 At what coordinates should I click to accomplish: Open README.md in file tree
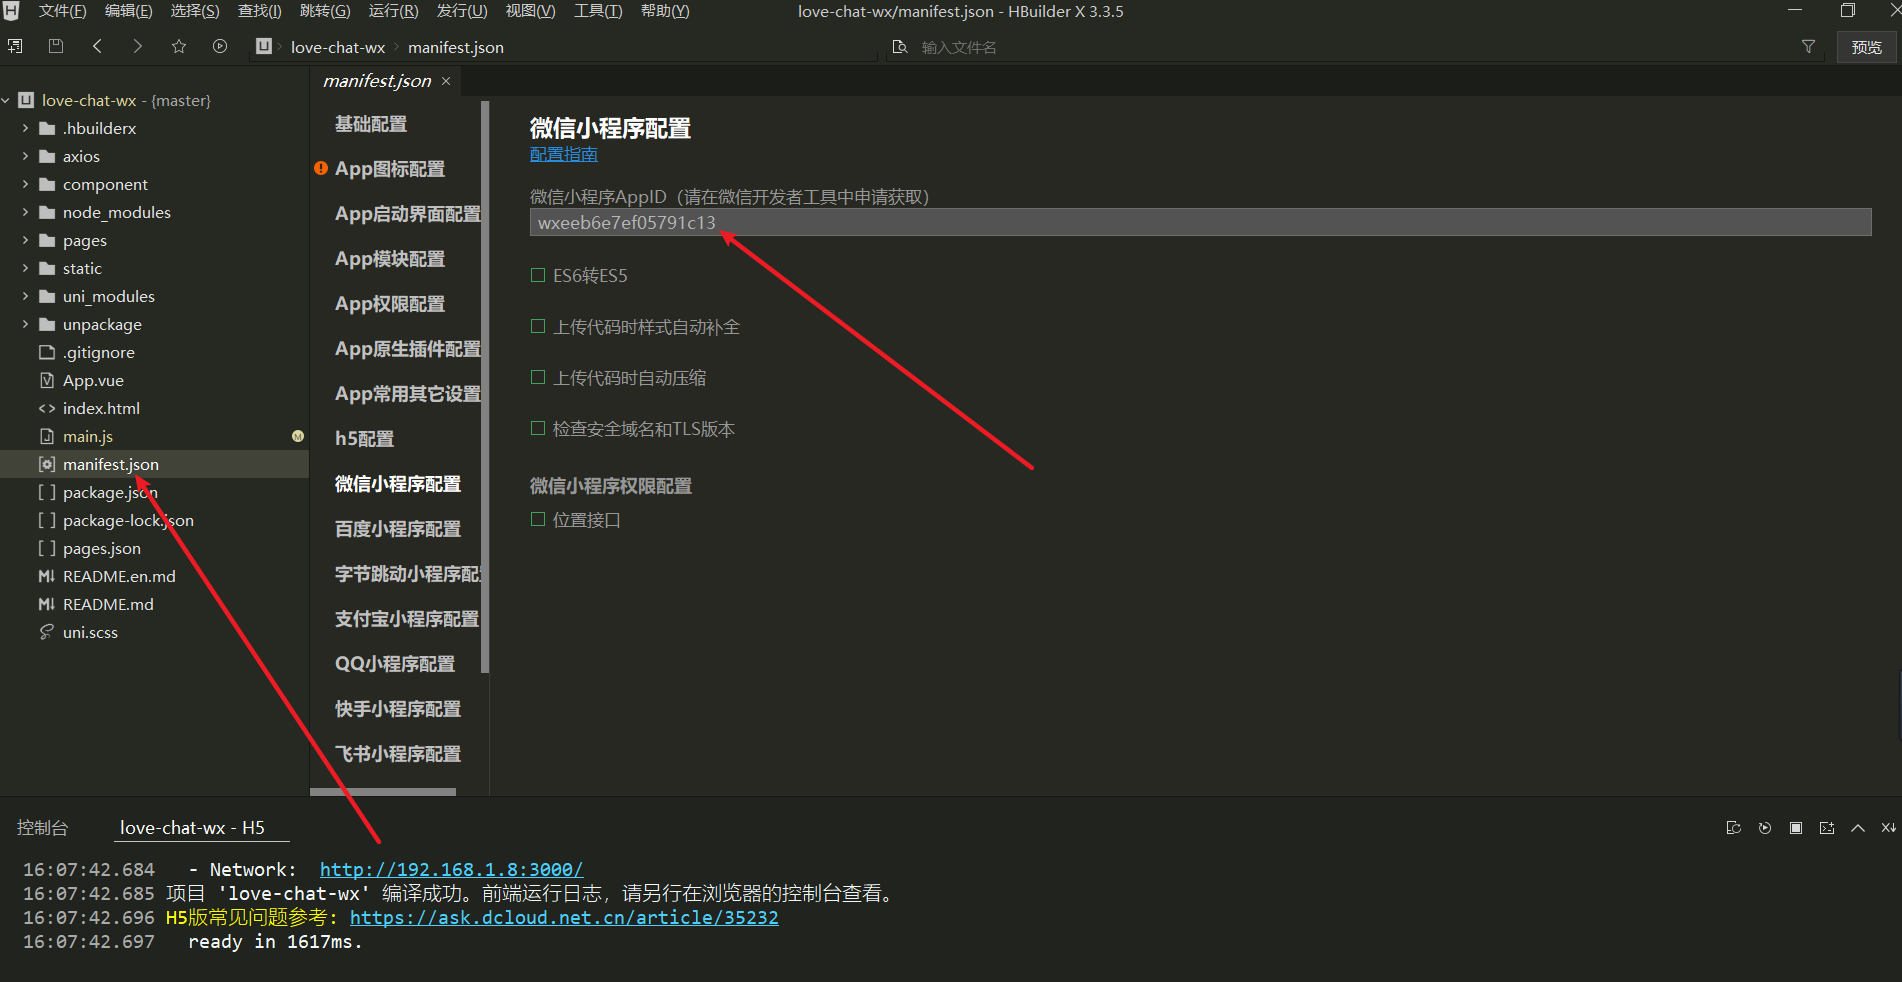point(108,604)
